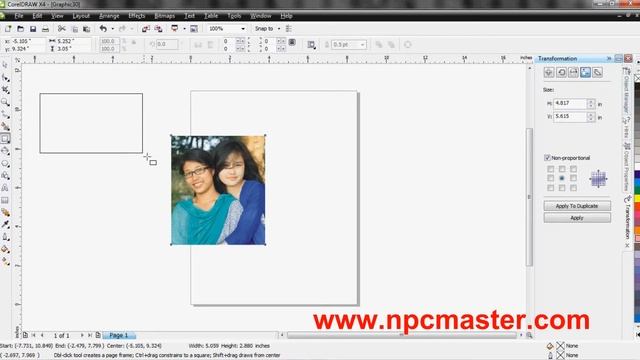
Task: Switch to Size tab in Transformation docker
Action: [x=585, y=72]
